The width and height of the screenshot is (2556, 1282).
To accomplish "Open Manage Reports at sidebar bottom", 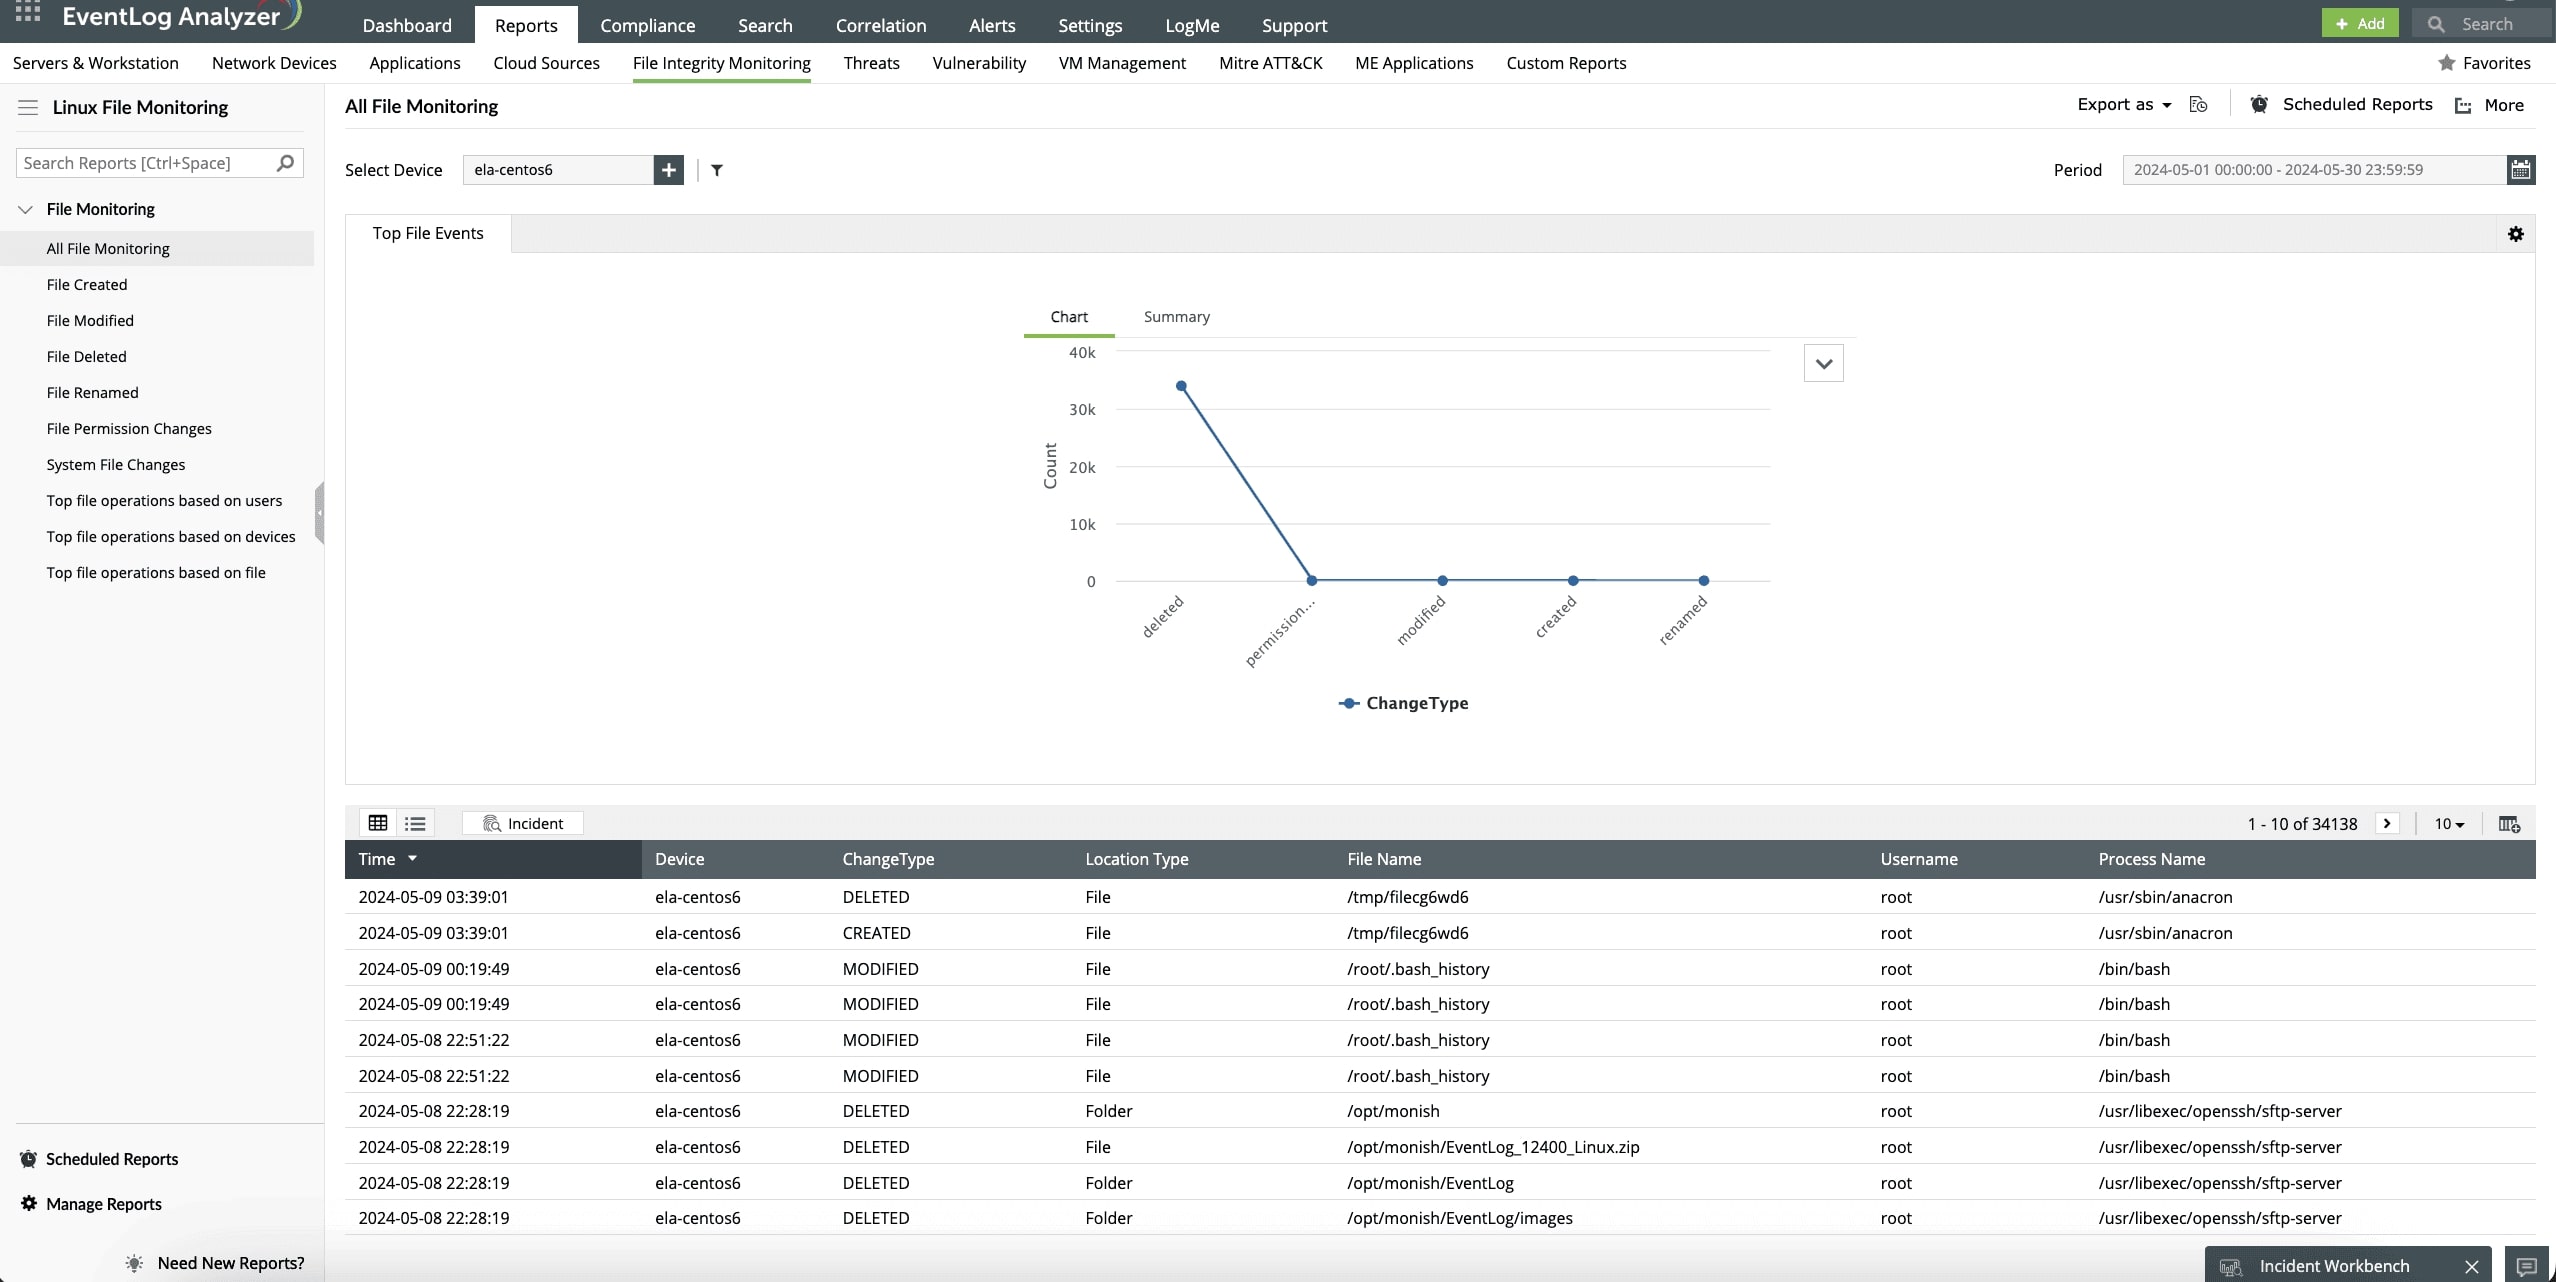I will point(102,1203).
